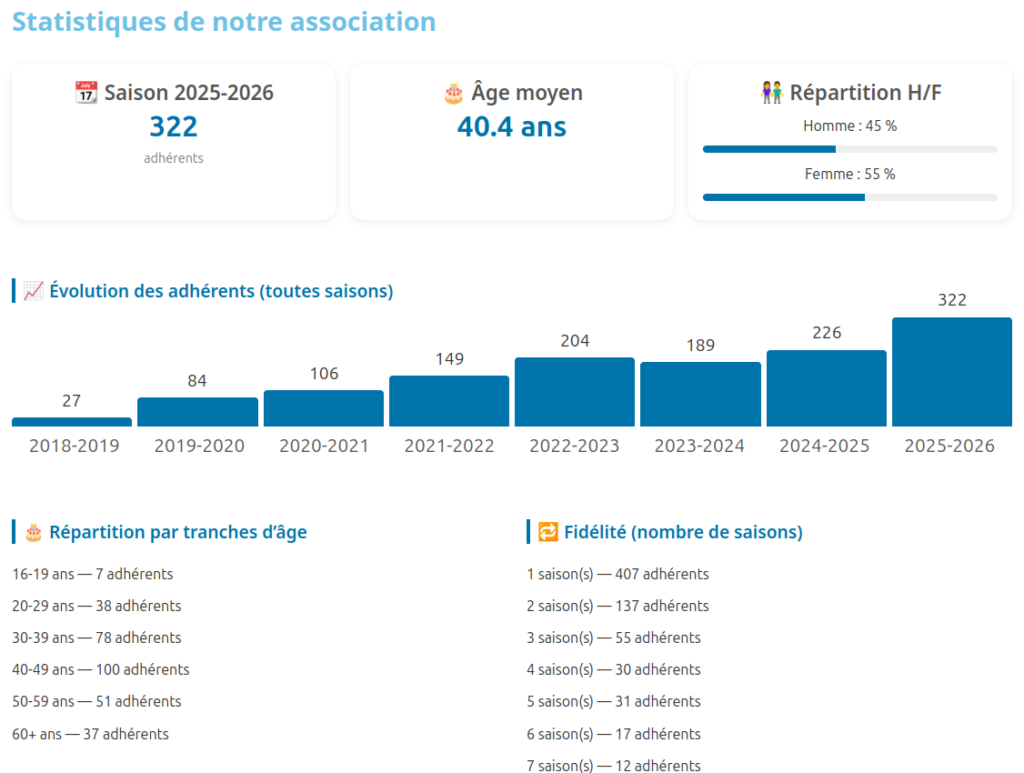Screen dimensions: 1024x773
Task: Click the 2023-2024 bar with 189 members
Action: pyautogui.click(x=700, y=394)
